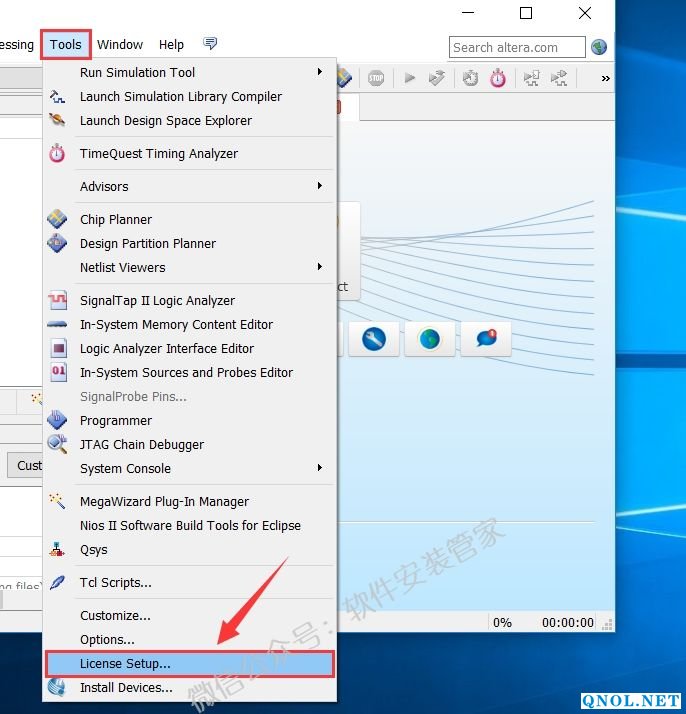Click the globe icon beside search box
This screenshot has width=686, height=714.
pyautogui.click(x=599, y=47)
